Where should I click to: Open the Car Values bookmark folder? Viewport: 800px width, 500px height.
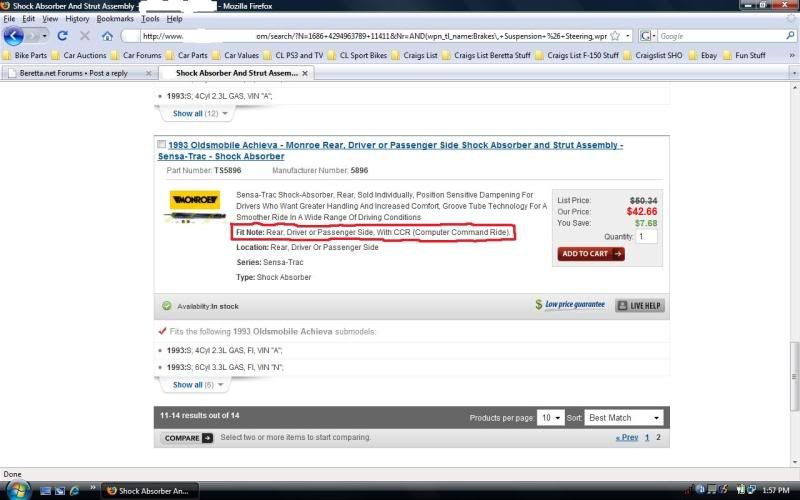[x=236, y=55]
